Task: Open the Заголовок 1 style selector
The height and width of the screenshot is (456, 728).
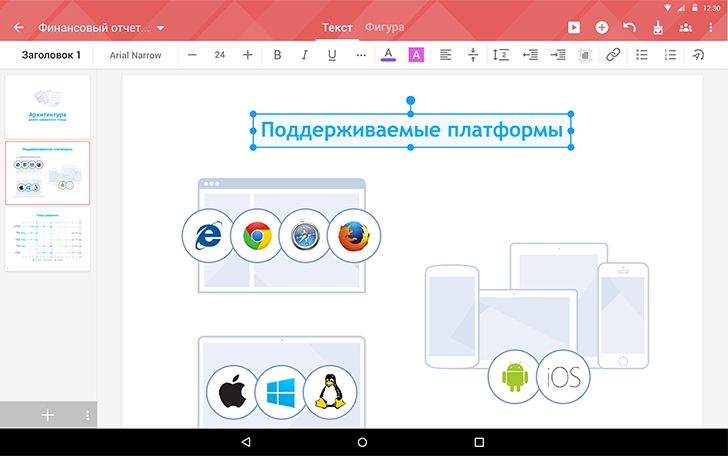Action: [51, 55]
